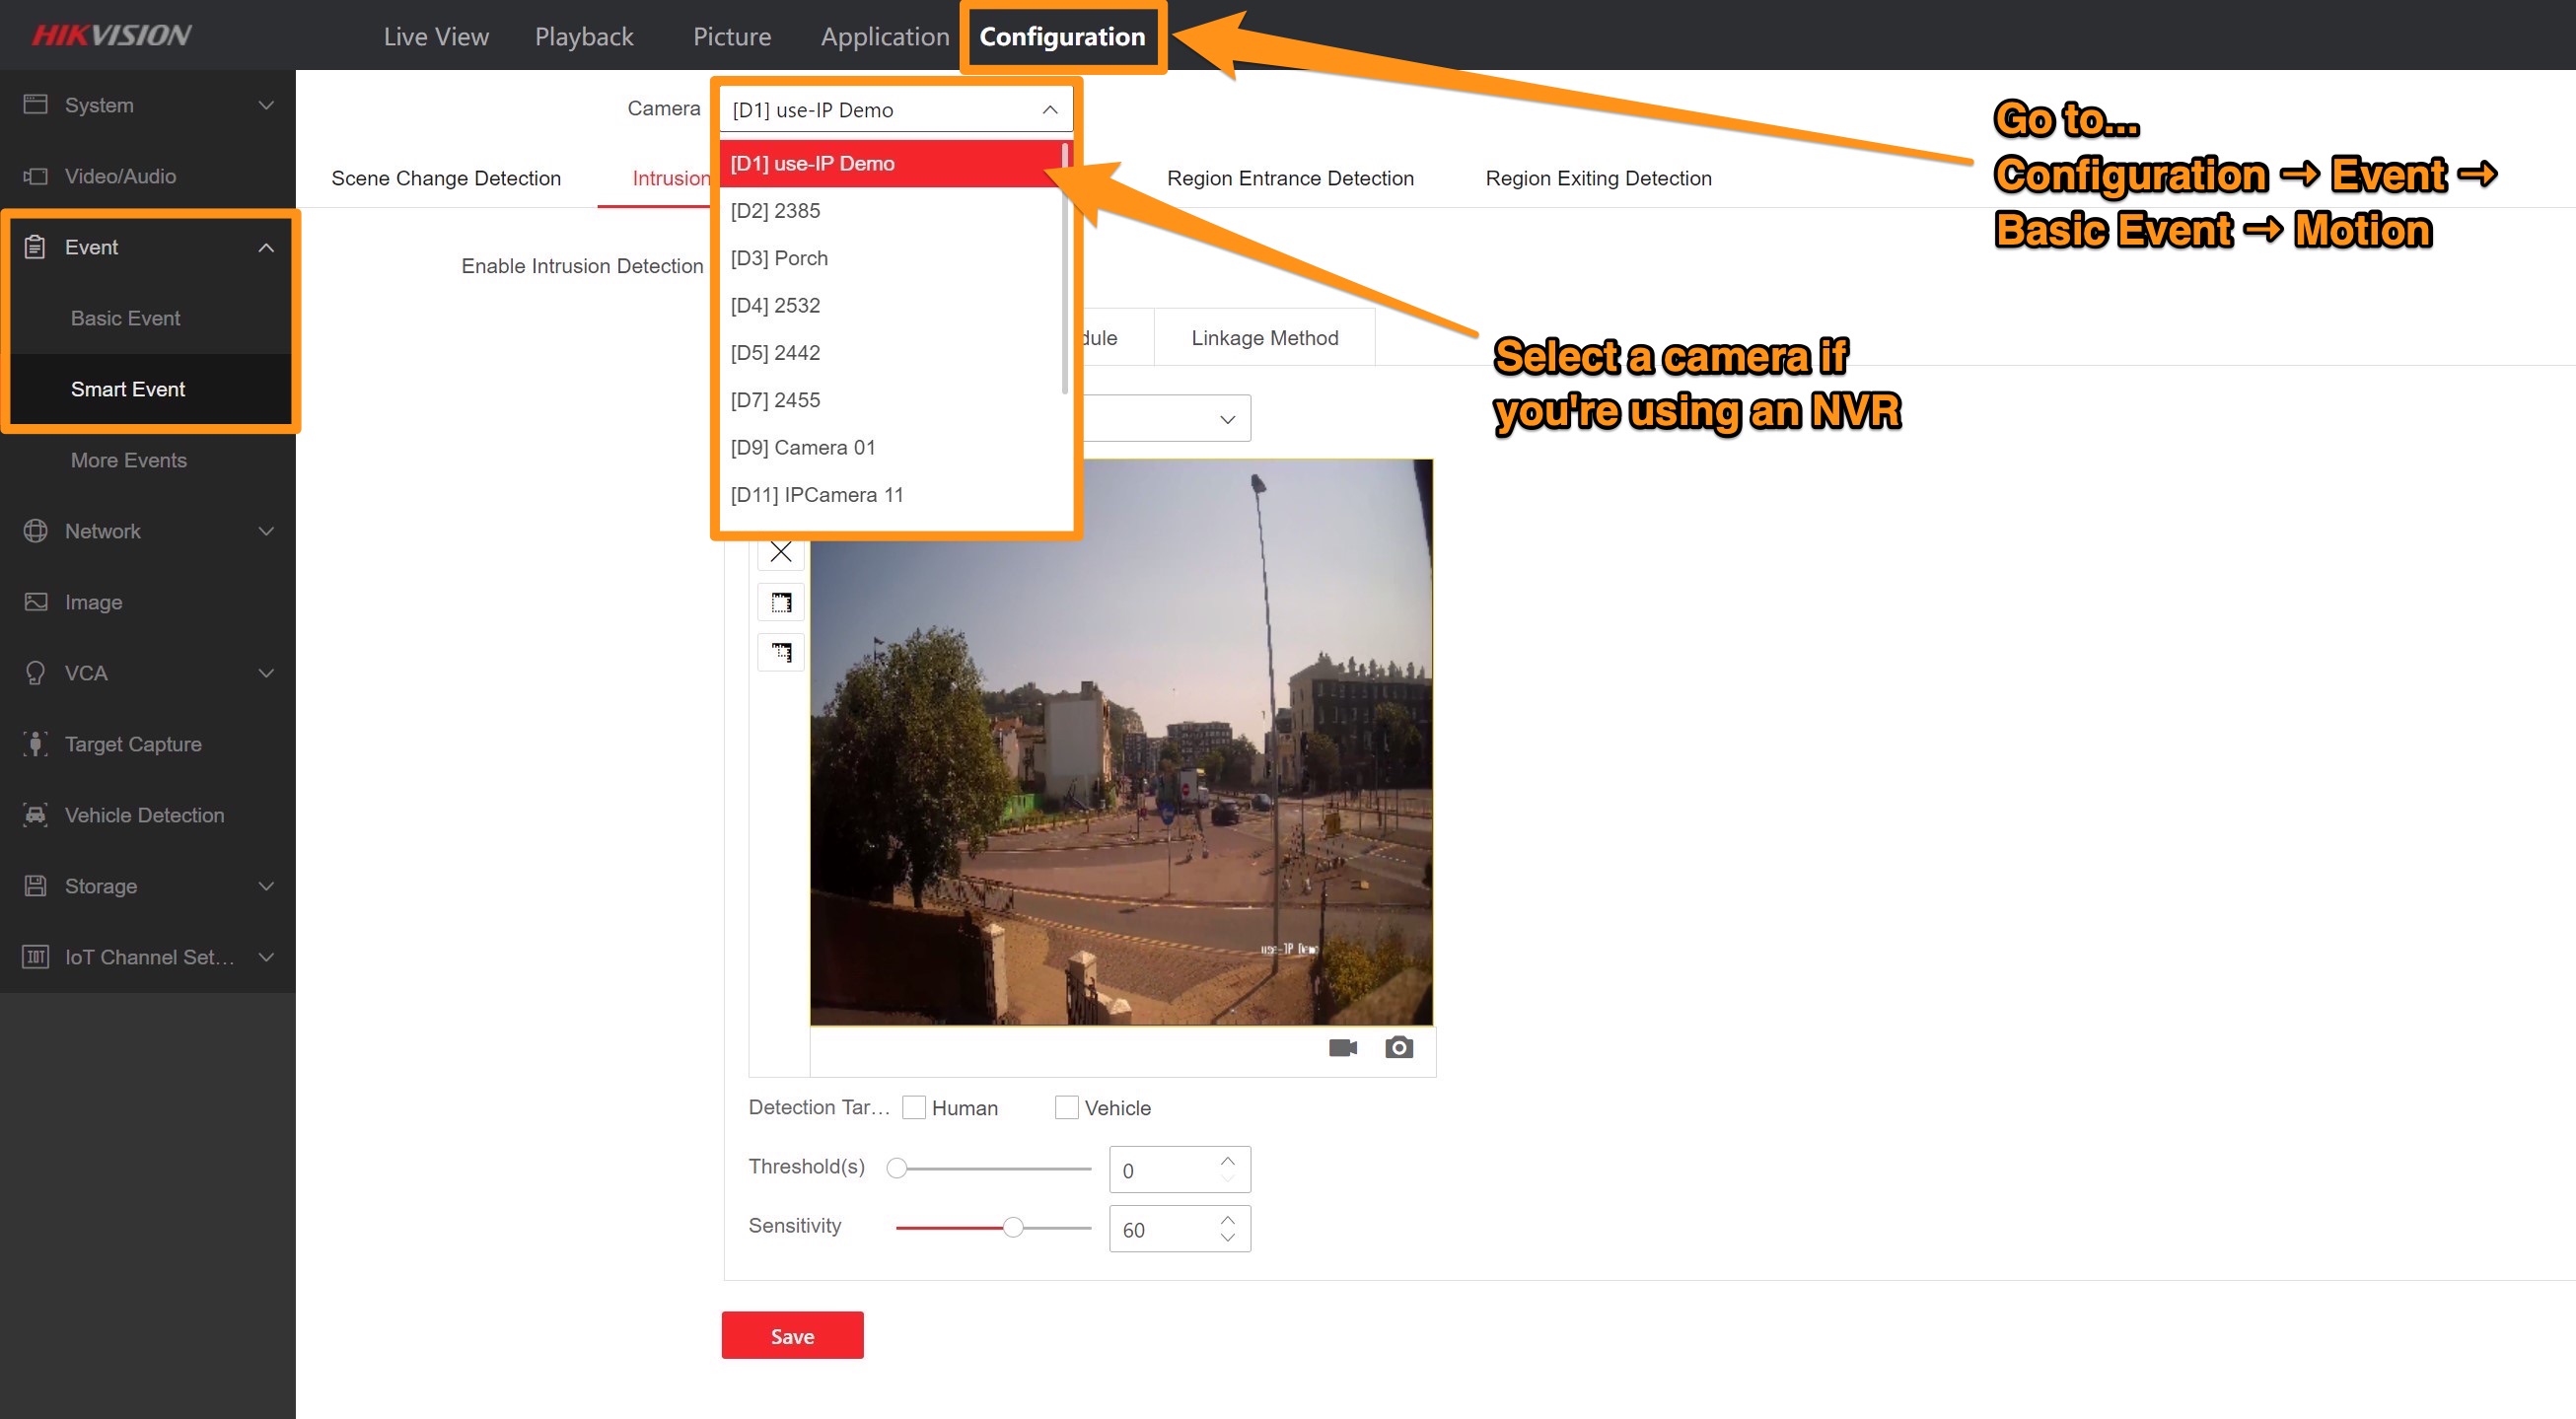The image size is (2576, 1419).
Task: Enable the Vehicle detection target checkbox
Action: [1066, 1107]
